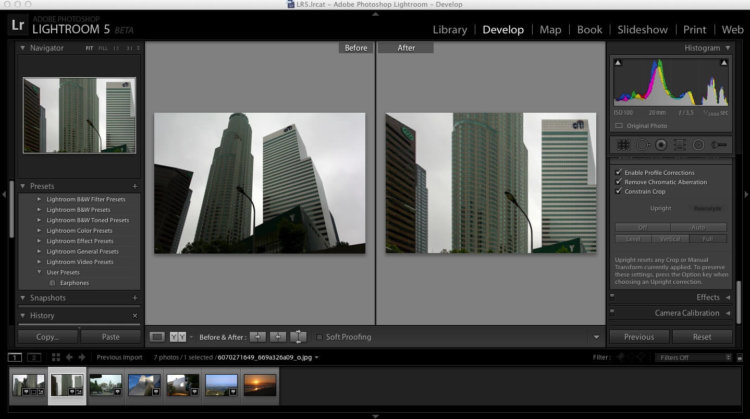Click the Reset button

(702, 337)
